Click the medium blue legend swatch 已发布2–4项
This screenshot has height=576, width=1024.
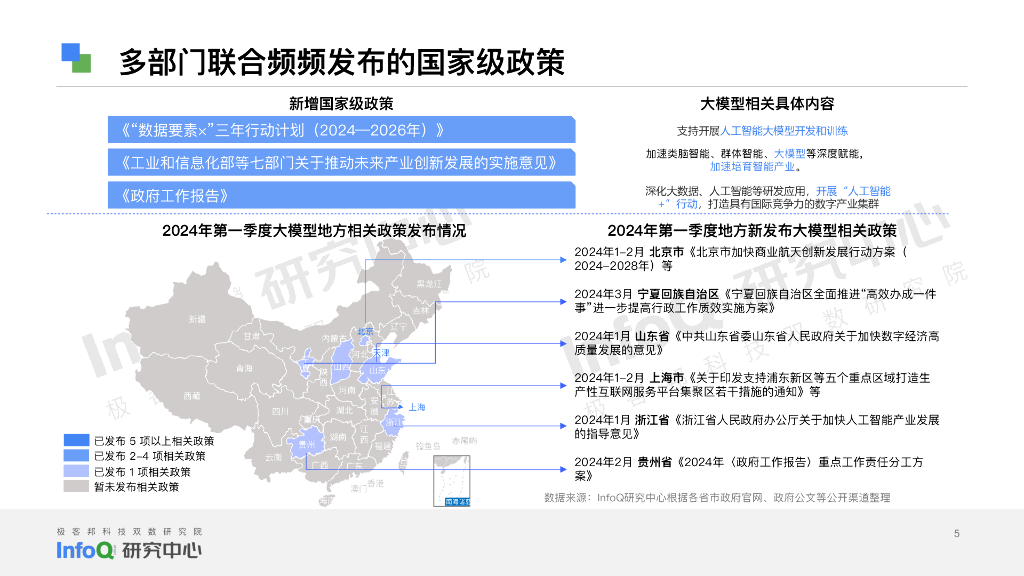pyautogui.click(x=76, y=455)
